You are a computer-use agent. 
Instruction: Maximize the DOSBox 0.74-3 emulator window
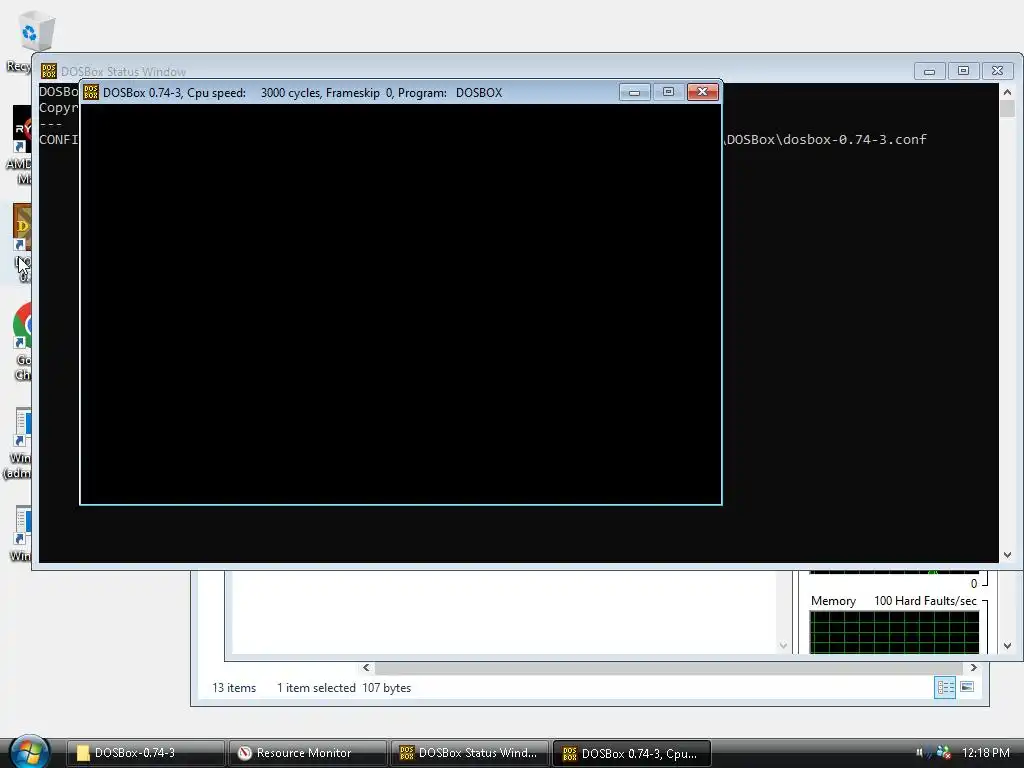pos(668,92)
